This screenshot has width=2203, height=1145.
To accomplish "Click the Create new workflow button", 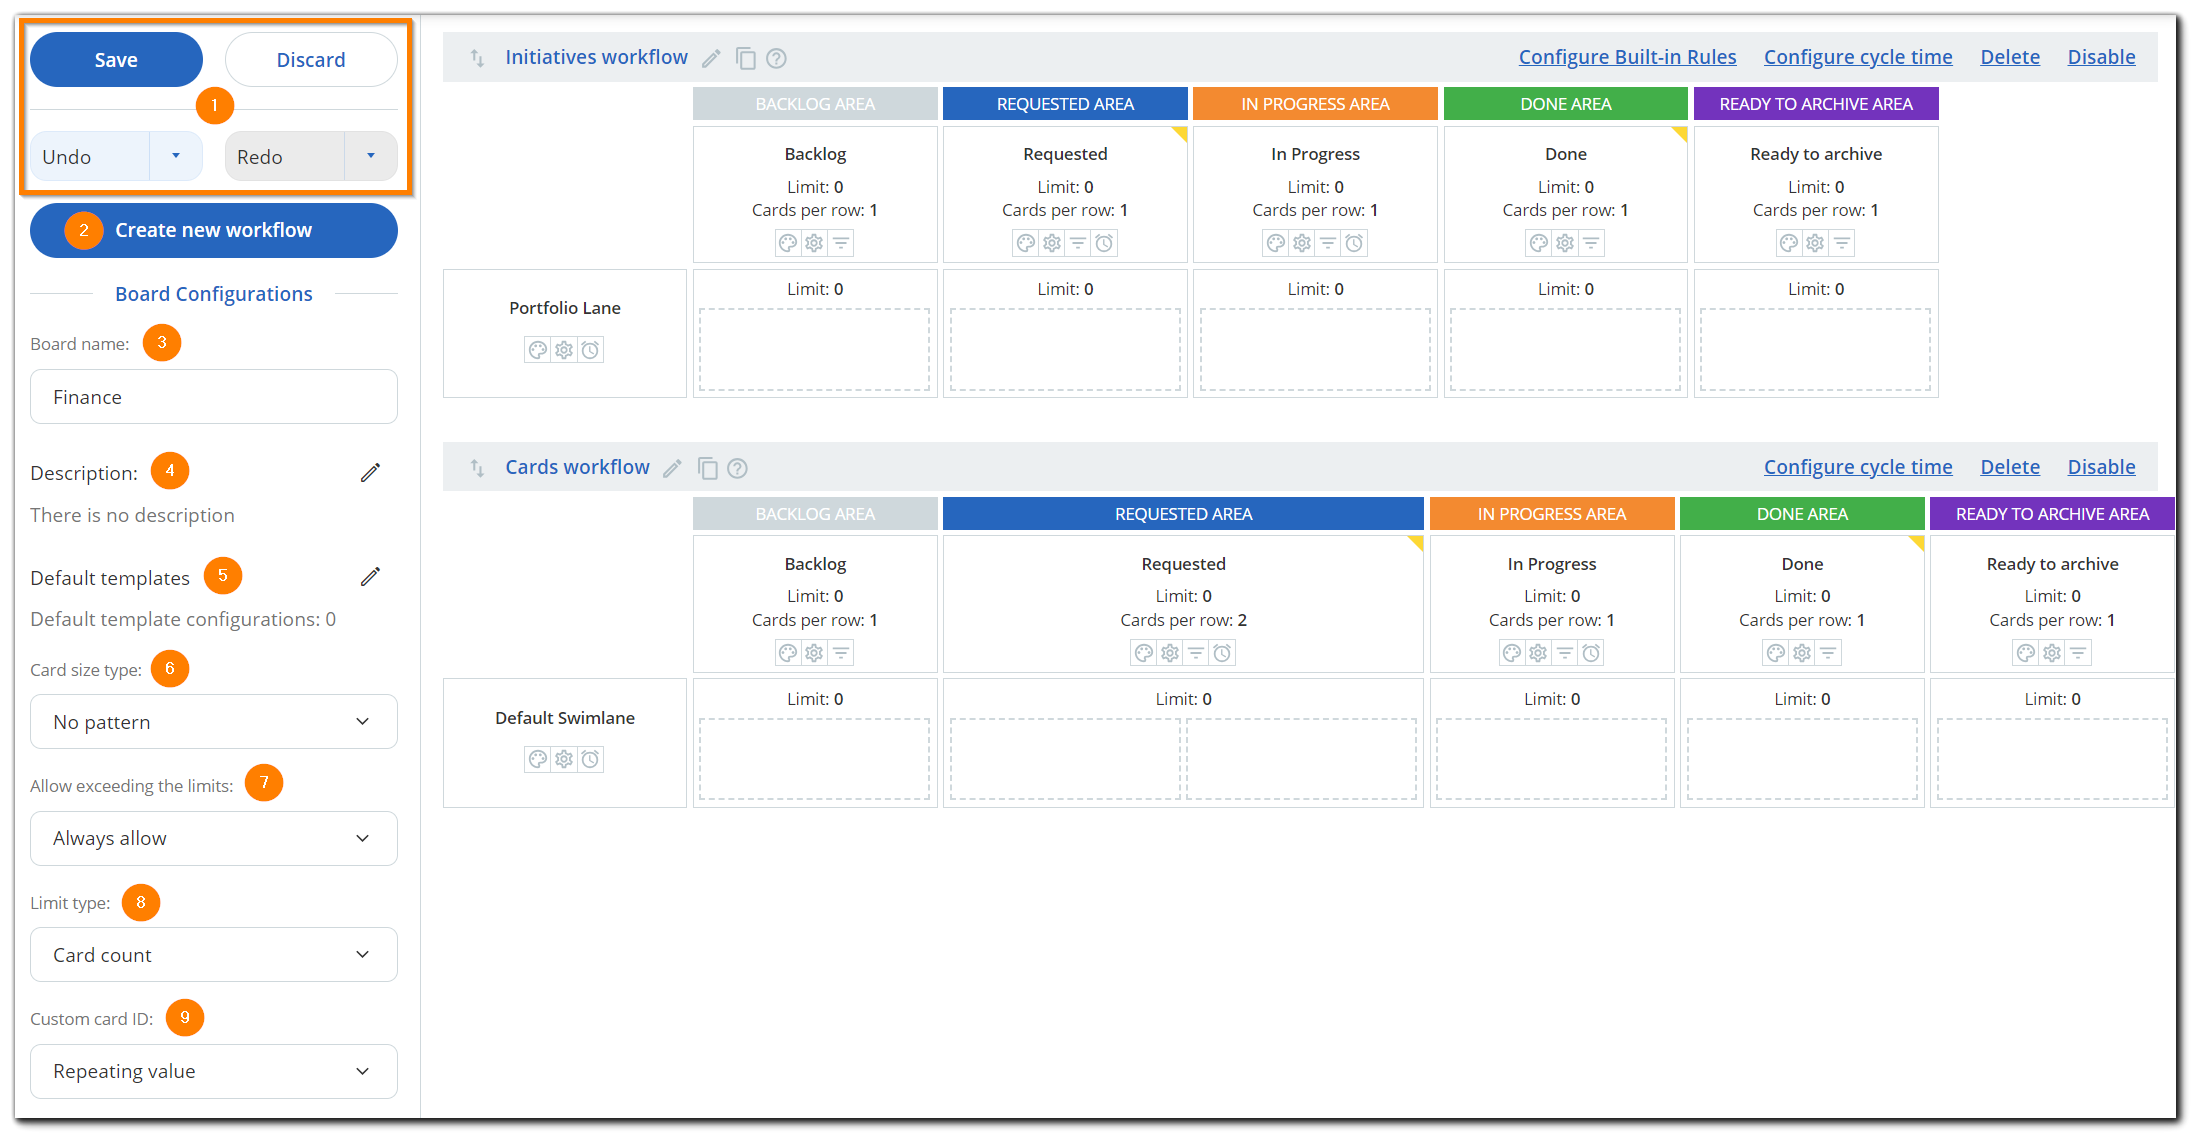I will (x=213, y=230).
